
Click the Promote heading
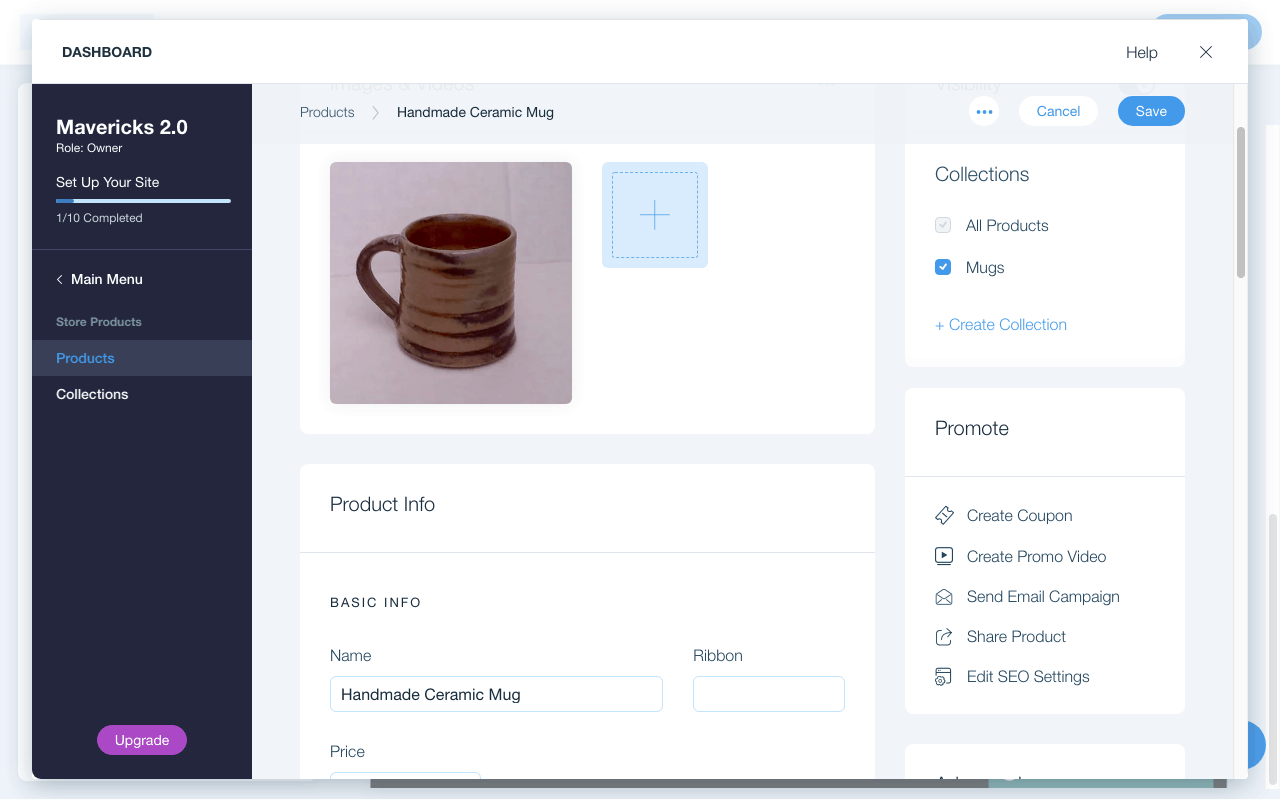972,429
